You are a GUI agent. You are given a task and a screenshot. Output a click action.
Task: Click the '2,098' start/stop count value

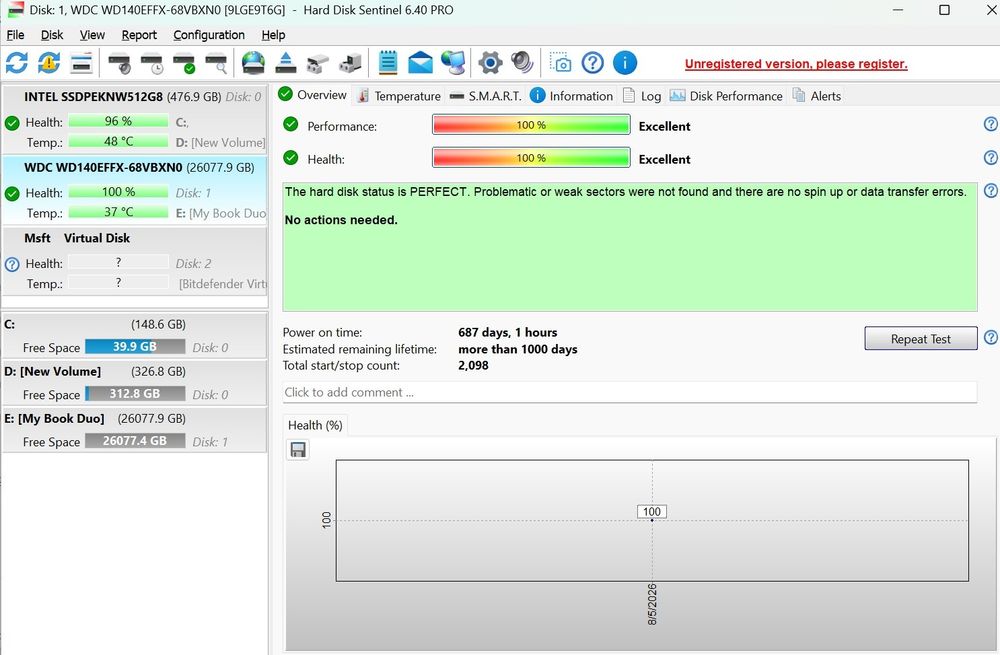click(x=473, y=365)
